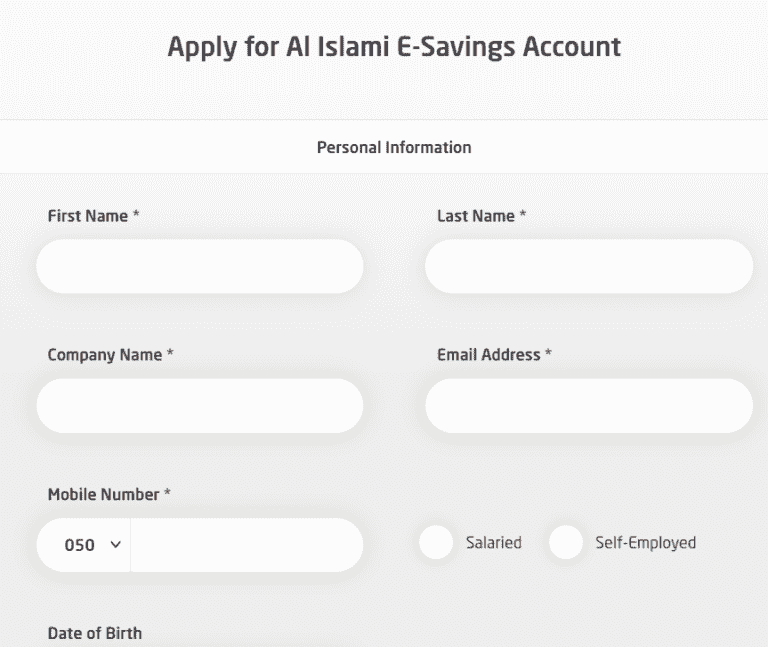The width and height of the screenshot is (768, 647).
Task: Click the Apply for Al Islami heading
Action: [x=394, y=48]
